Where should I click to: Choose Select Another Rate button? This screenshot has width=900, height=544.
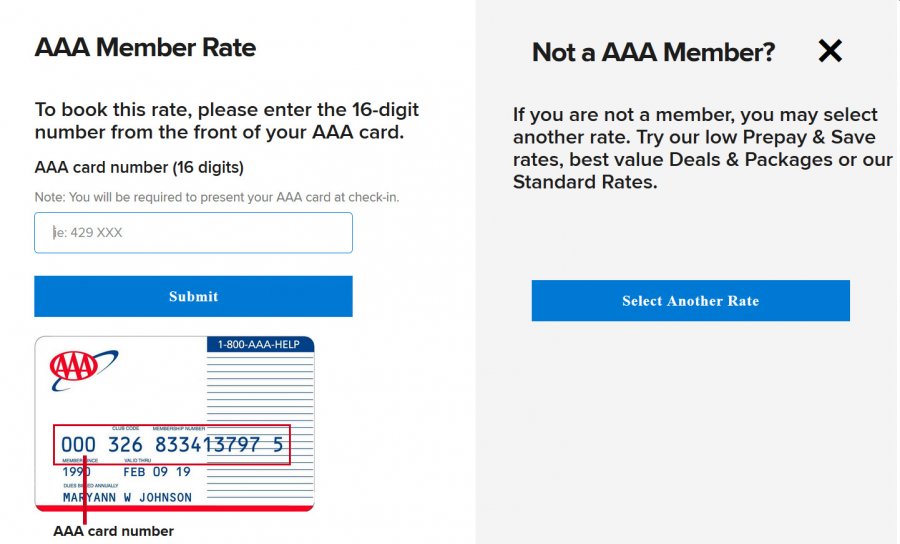(x=690, y=301)
